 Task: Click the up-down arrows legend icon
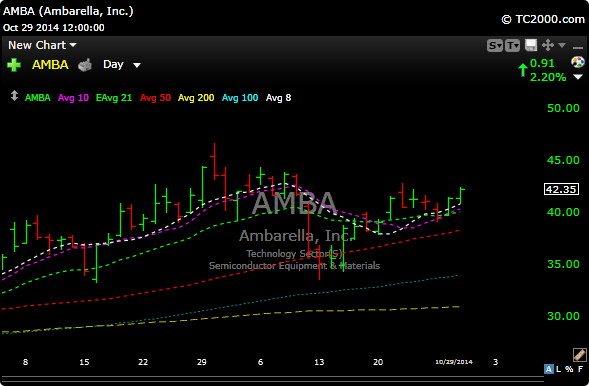click(14, 95)
